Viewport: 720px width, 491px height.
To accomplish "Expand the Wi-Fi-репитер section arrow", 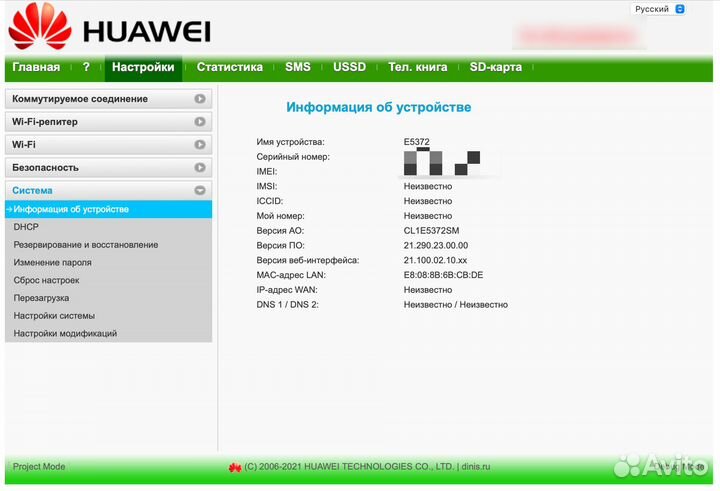I will pyautogui.click(x=200, y=122).
